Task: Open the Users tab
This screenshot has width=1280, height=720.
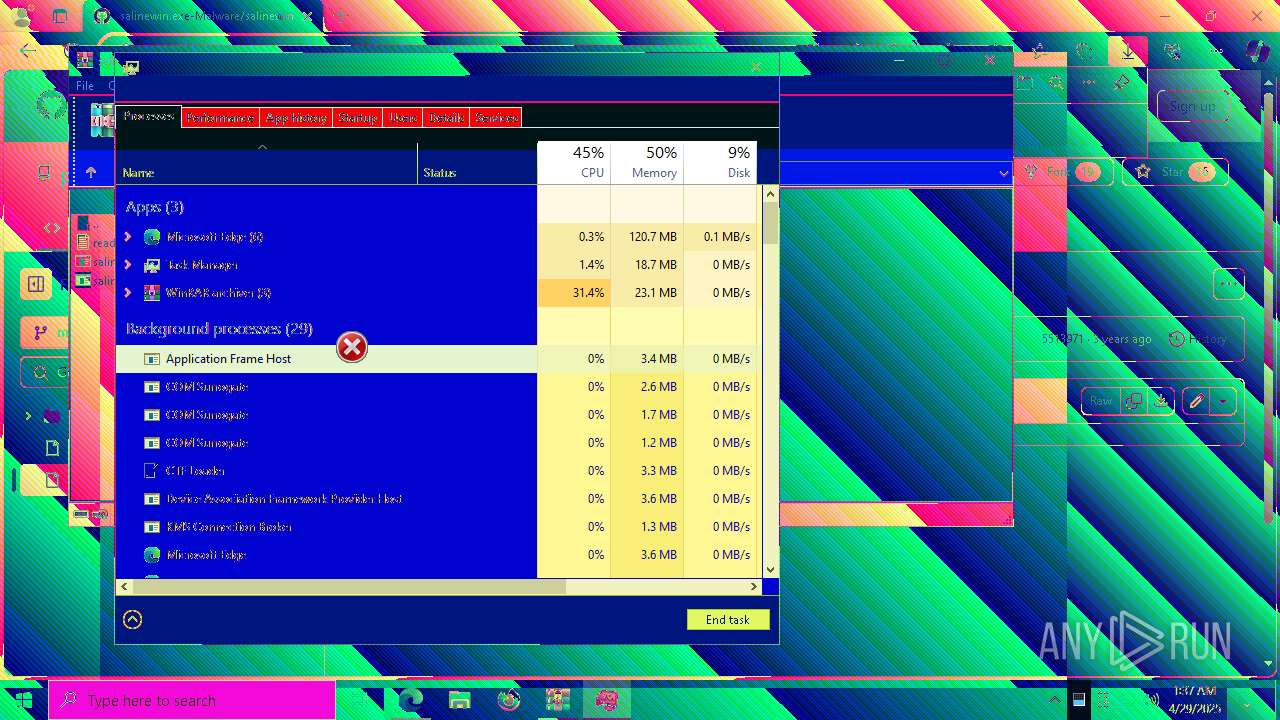Action: (403, 117)
